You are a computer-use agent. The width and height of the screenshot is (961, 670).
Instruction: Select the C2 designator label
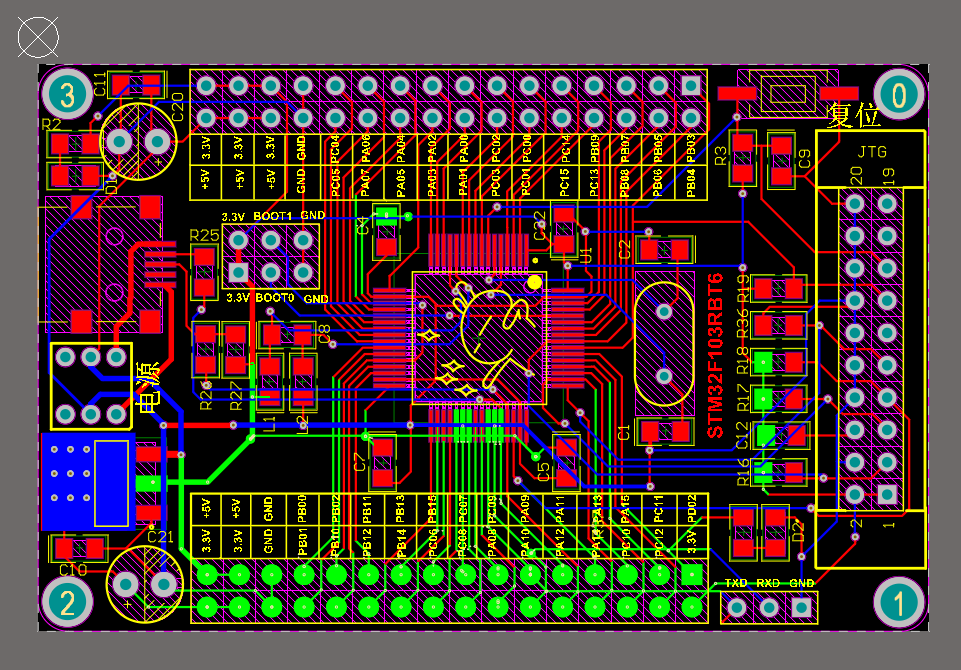tap(625, 249)
